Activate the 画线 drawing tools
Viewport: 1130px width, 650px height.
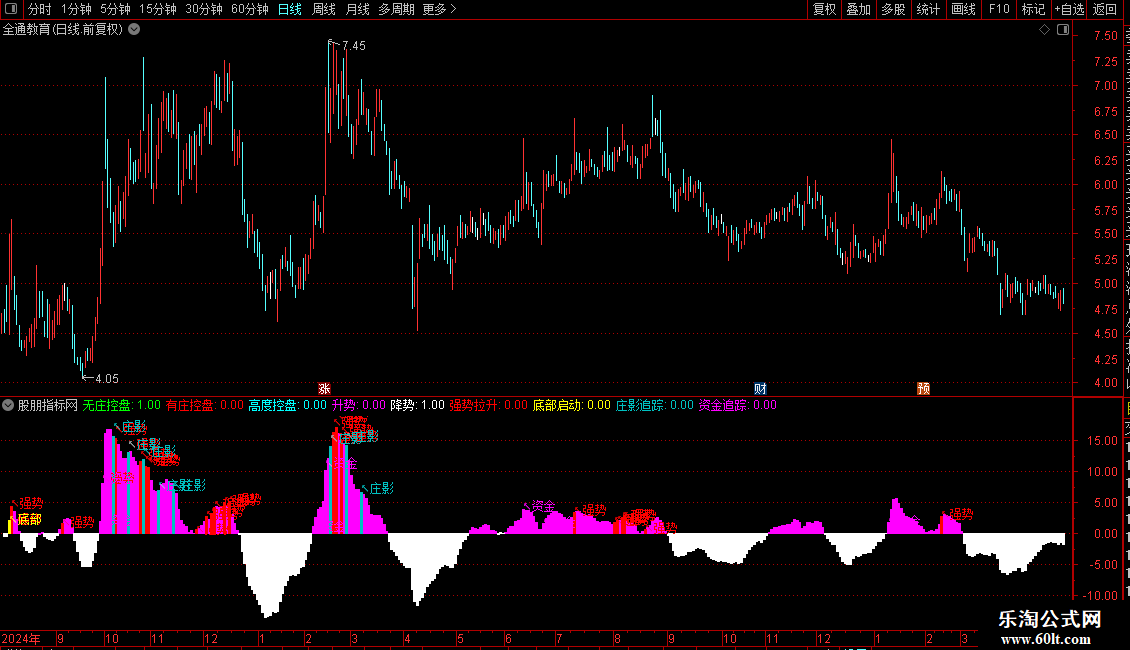(964, 9)
